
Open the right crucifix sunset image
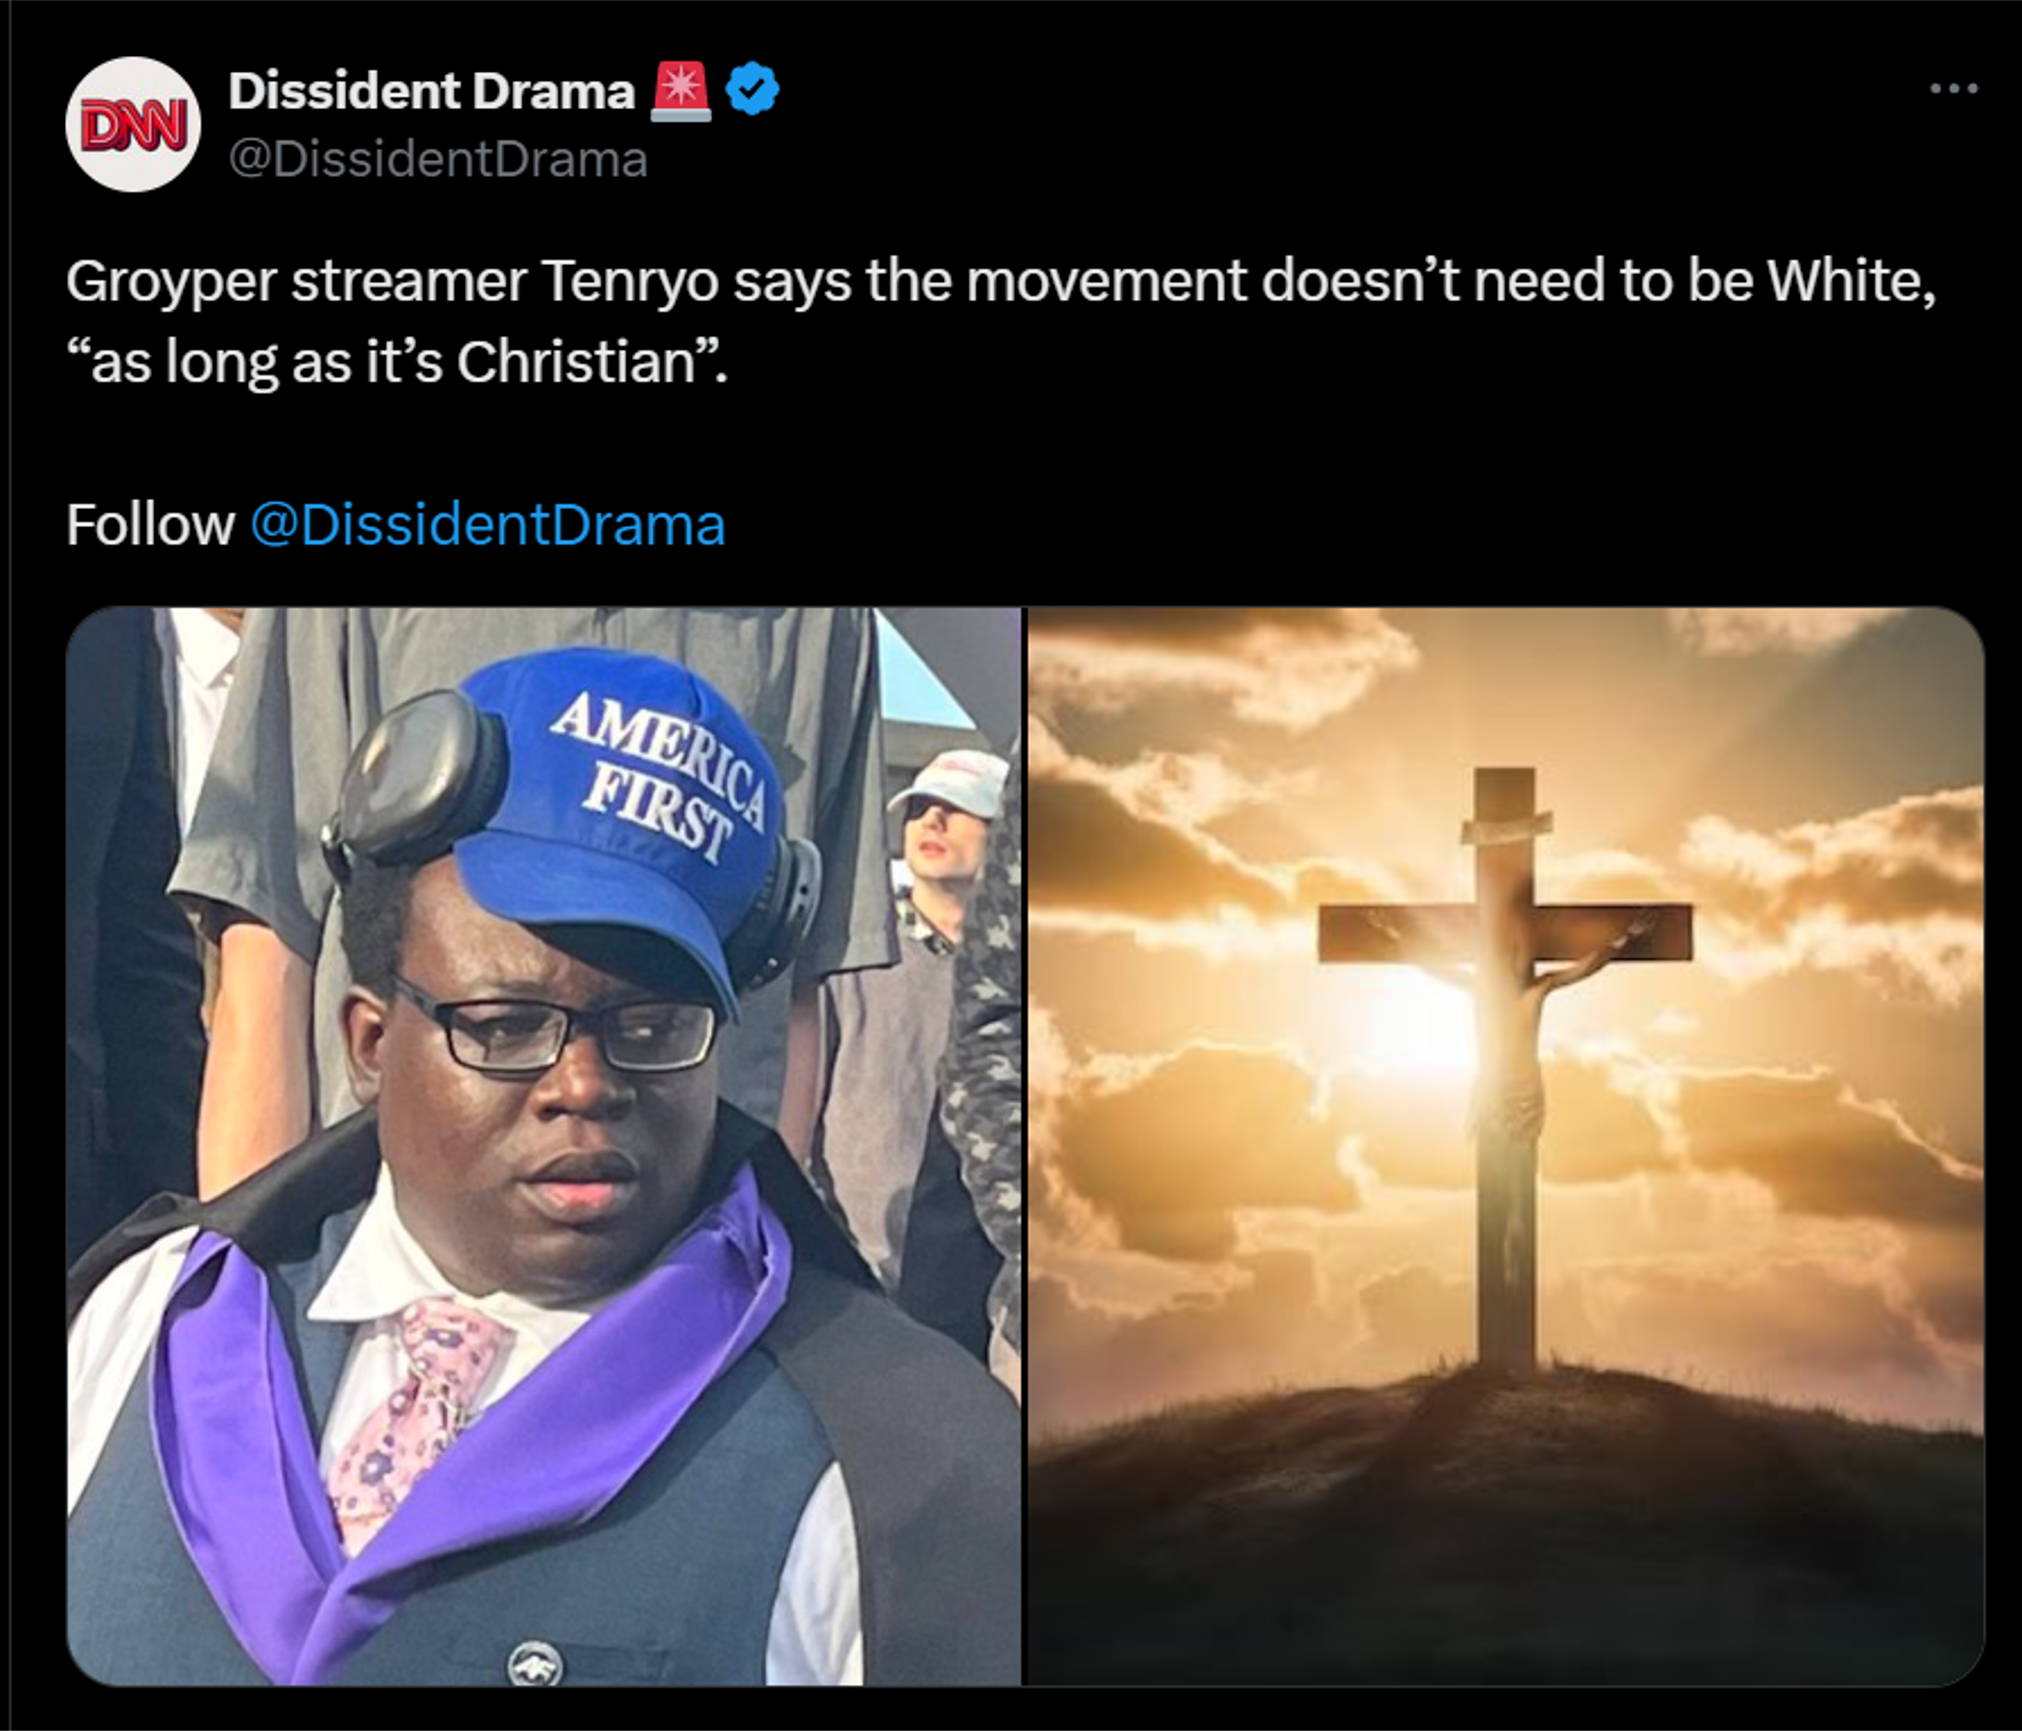(x=1506, y=1146)
